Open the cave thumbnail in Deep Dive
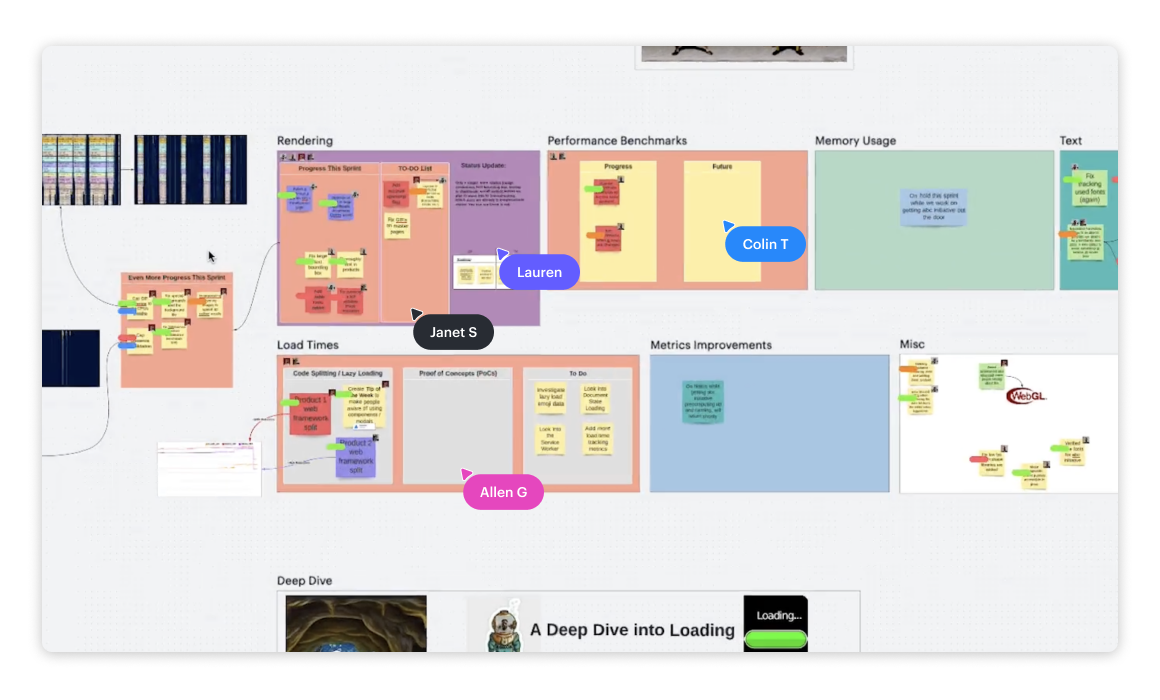This screenshot has height=700, width=1160. [356, 624]
